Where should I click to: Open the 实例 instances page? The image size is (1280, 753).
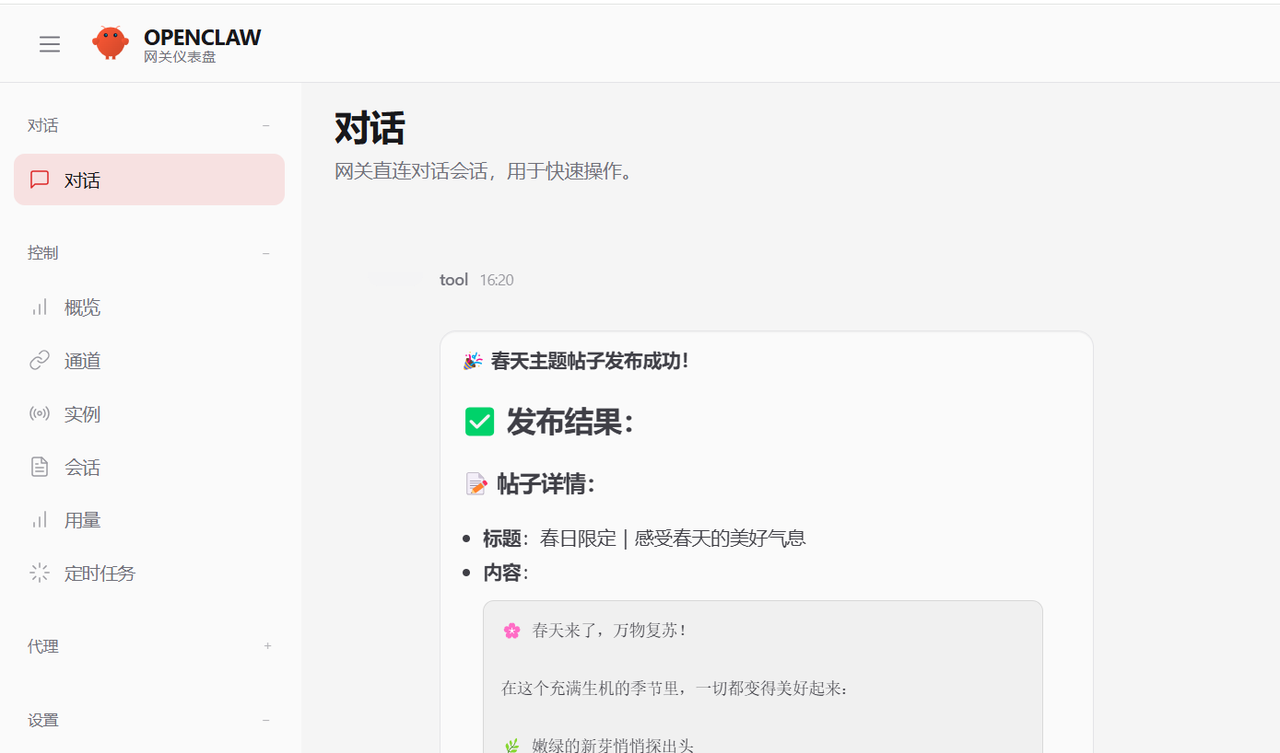pyautogui.click(x=149, y=413)
